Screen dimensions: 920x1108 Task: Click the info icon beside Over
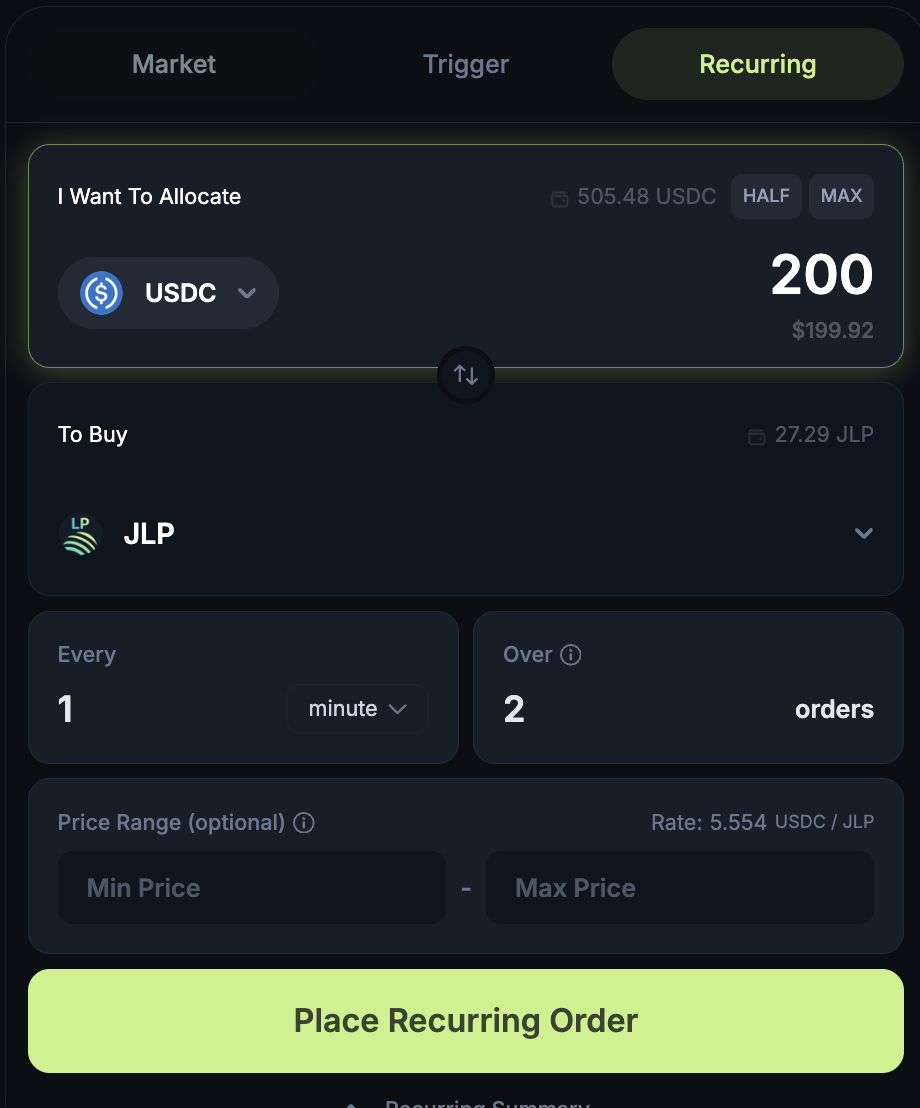571,655
